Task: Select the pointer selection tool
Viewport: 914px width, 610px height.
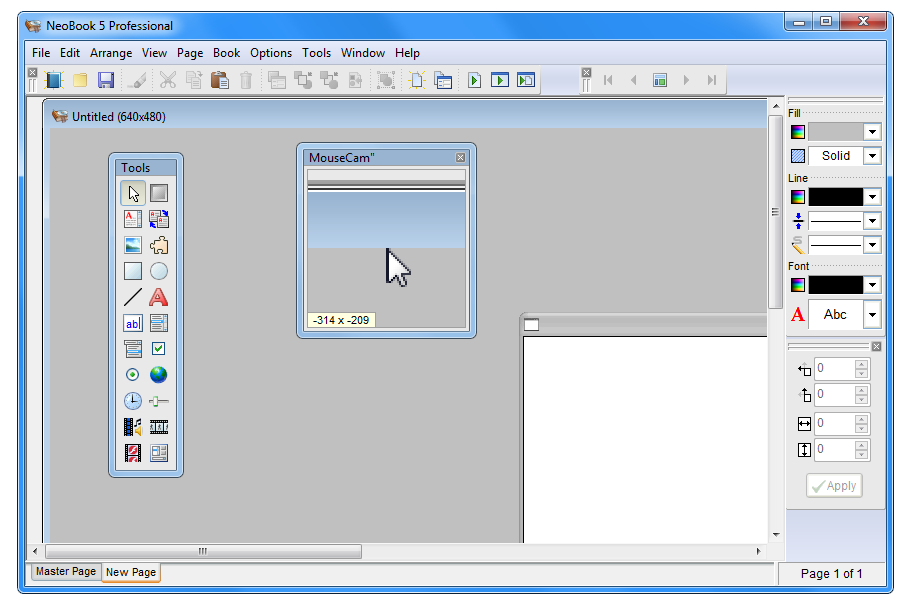Action: pyautogui.click(x=133, y=193)
